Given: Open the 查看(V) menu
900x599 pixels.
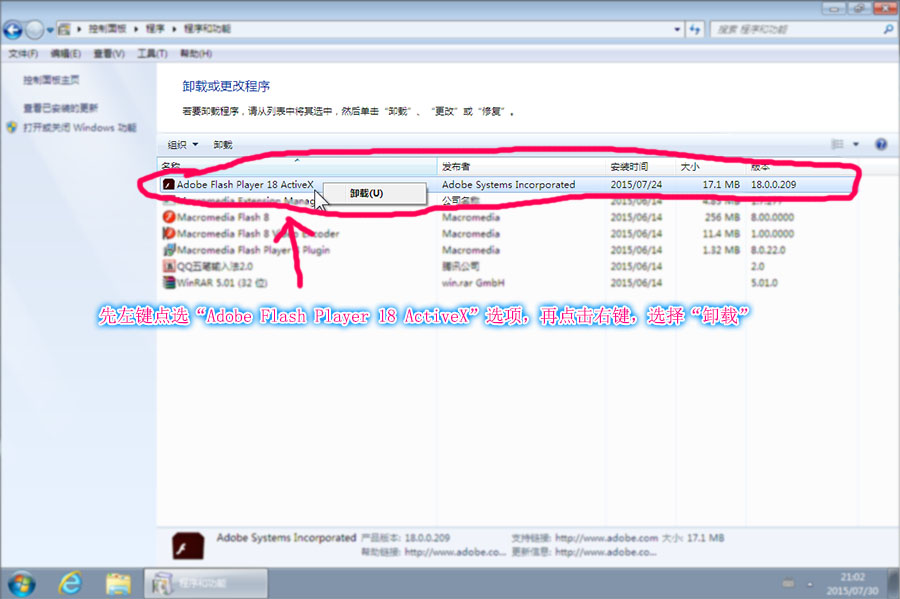Looking at the screenshot, I should point(109,53).
